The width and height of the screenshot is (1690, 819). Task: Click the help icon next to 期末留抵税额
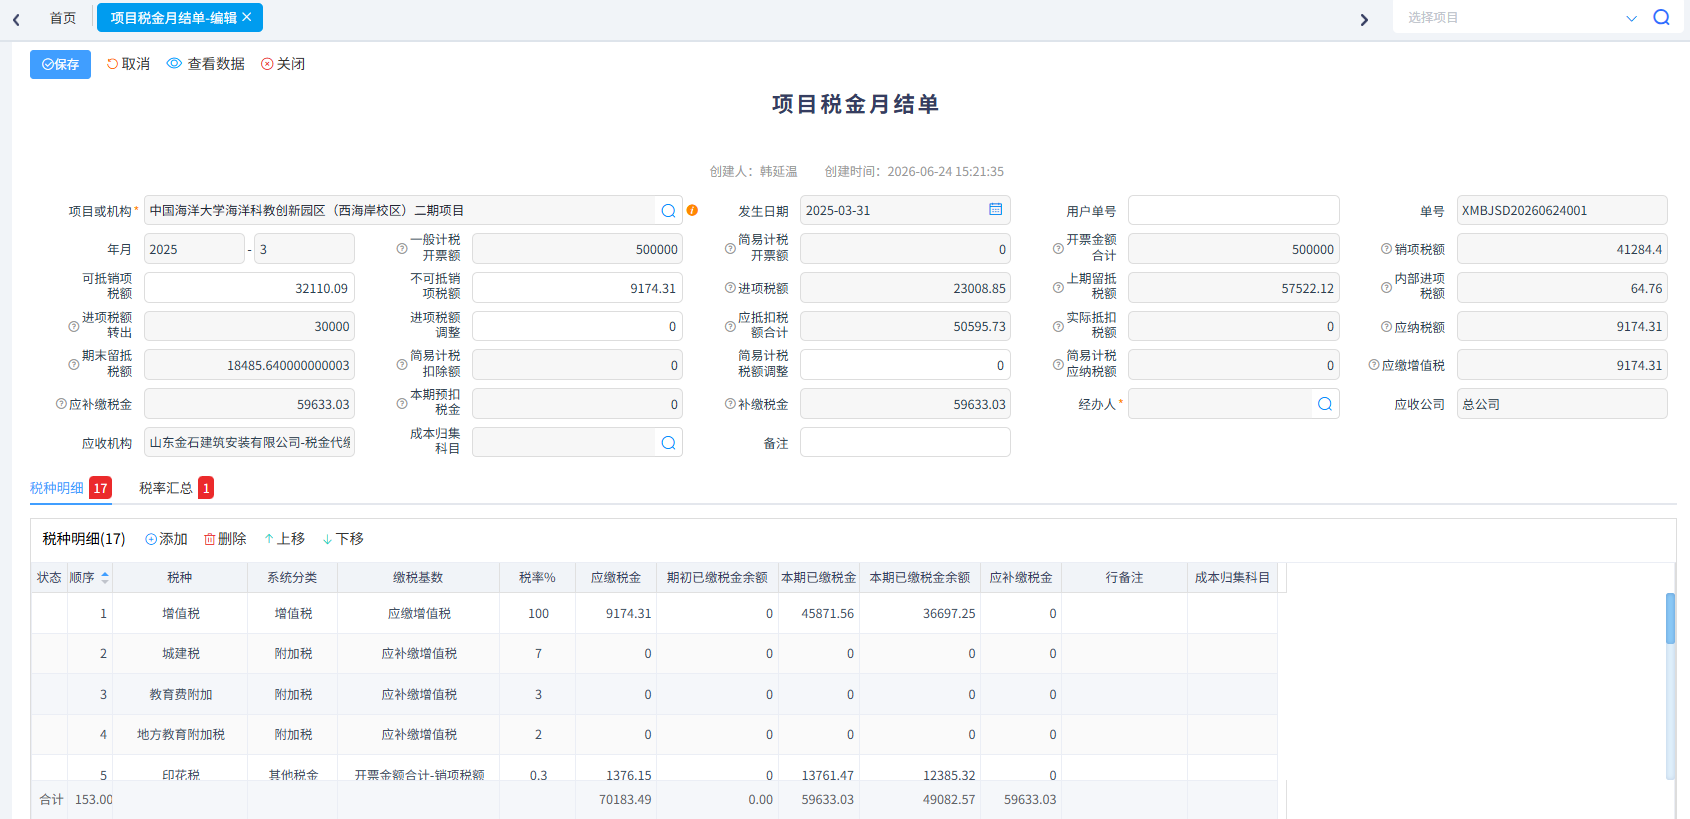click(x=74, y=365)
